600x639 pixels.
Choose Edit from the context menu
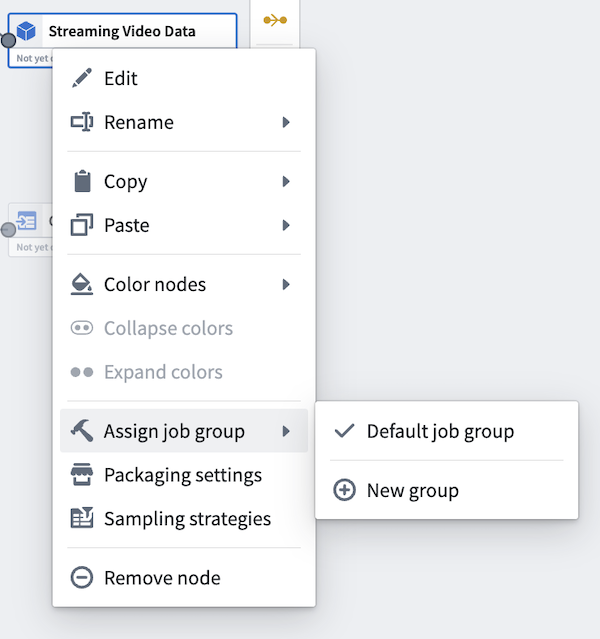pyautogui.click(x=184, y=78)
